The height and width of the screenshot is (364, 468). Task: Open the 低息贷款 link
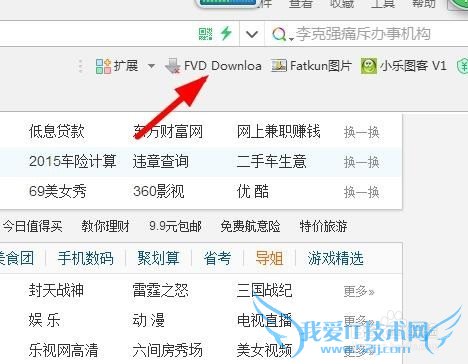[57, 131]
